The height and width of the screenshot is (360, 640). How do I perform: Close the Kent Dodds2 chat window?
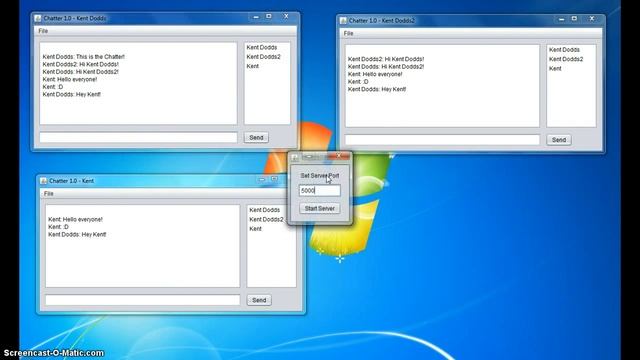(x=591, y=19)
